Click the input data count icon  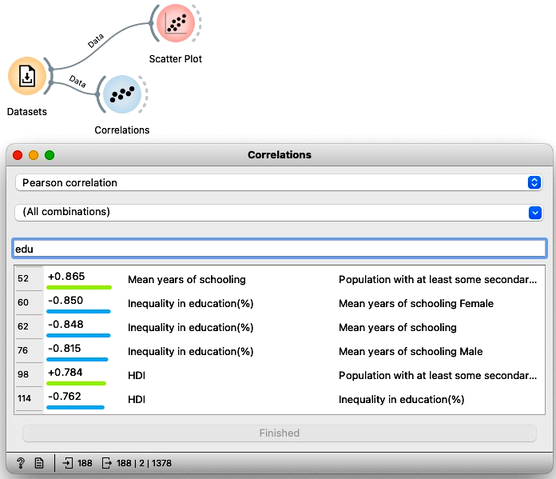[x=67, y=463]
